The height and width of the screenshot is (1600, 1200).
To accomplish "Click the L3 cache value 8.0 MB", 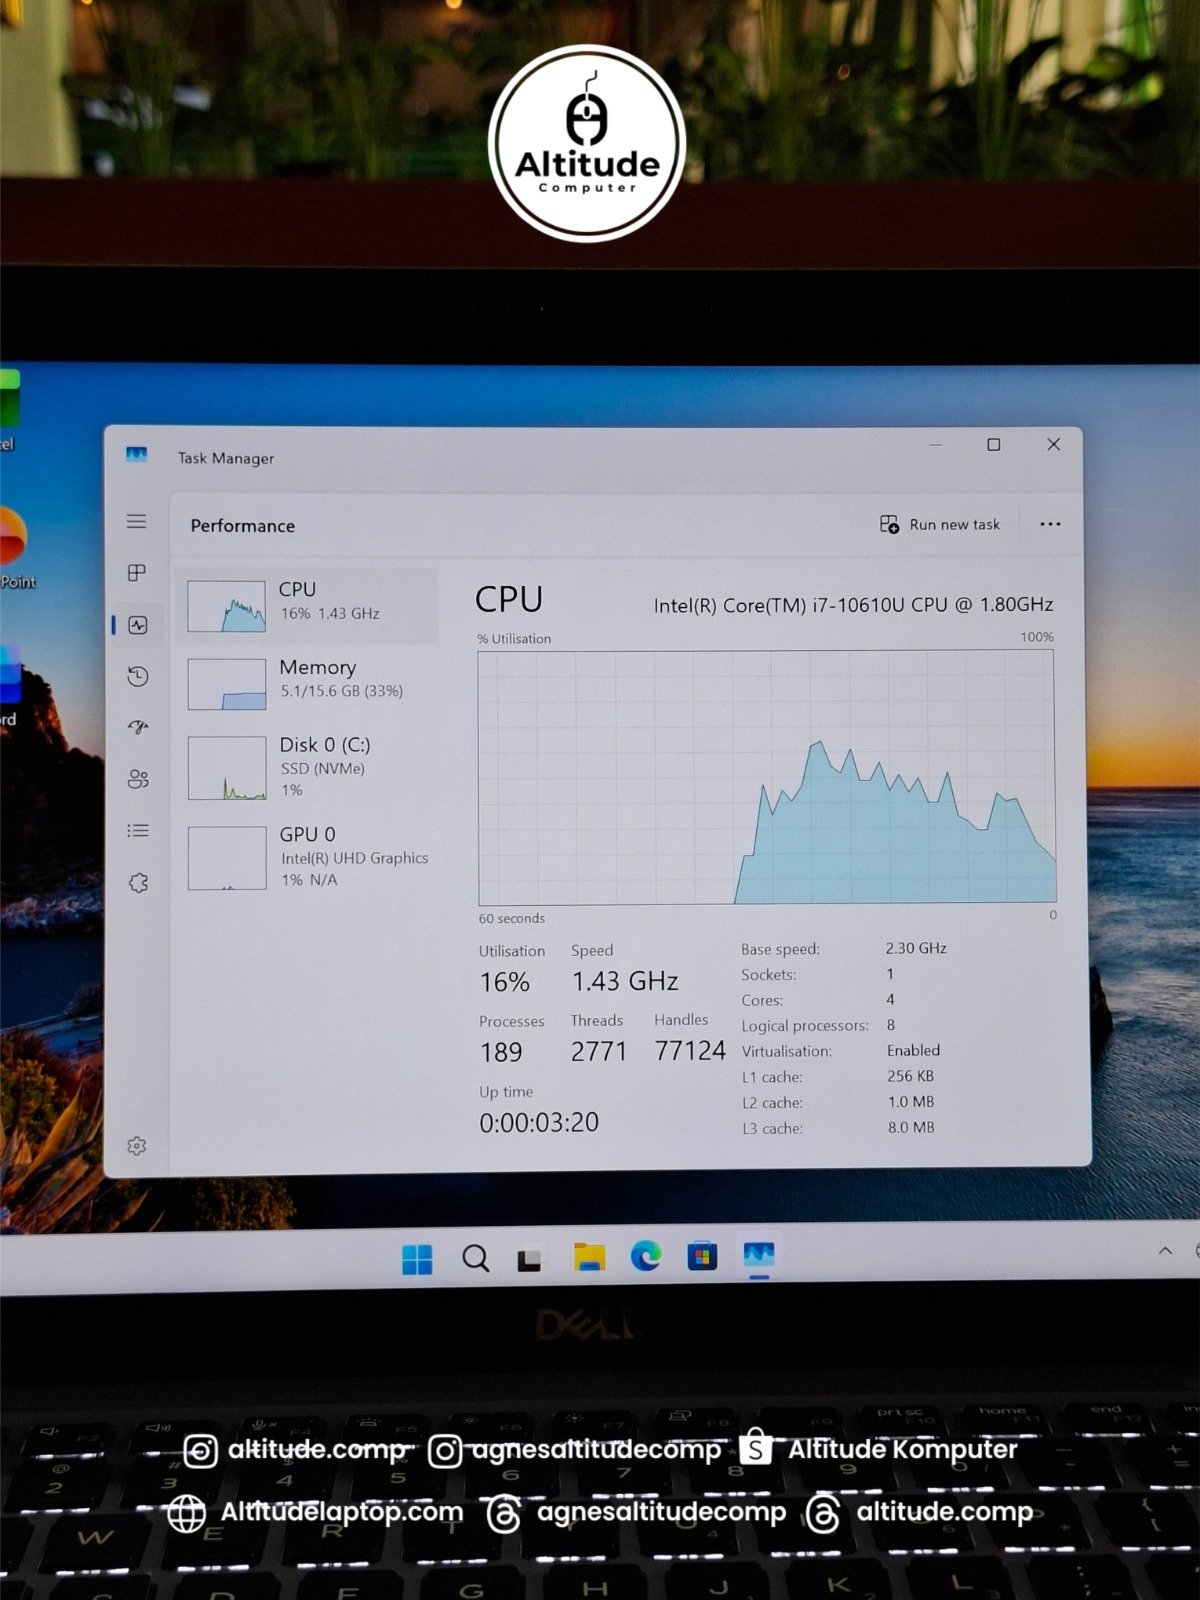I will 911,1127.
